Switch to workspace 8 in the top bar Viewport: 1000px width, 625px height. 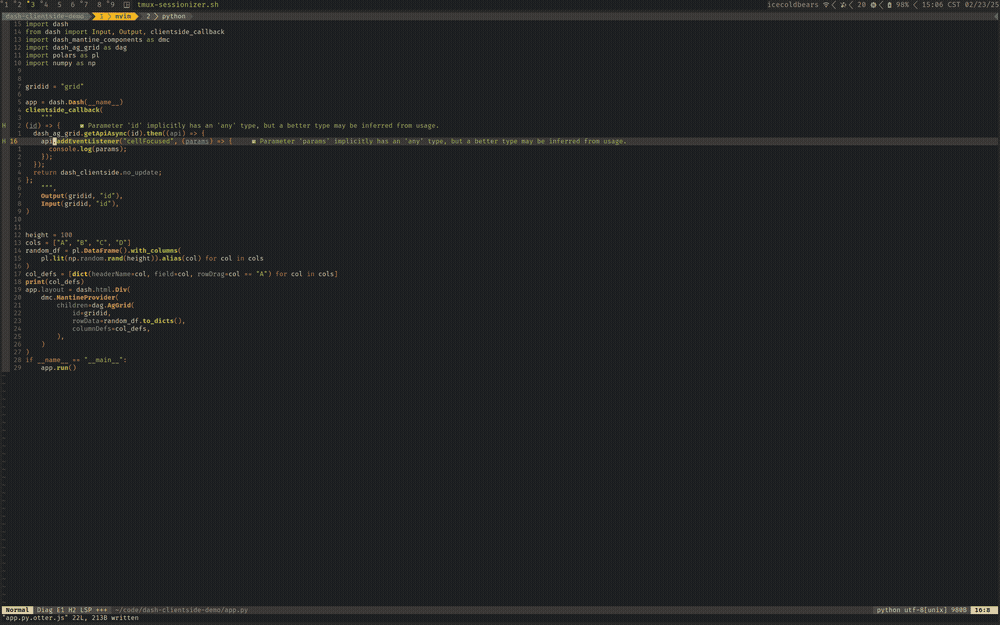[99, 4]
